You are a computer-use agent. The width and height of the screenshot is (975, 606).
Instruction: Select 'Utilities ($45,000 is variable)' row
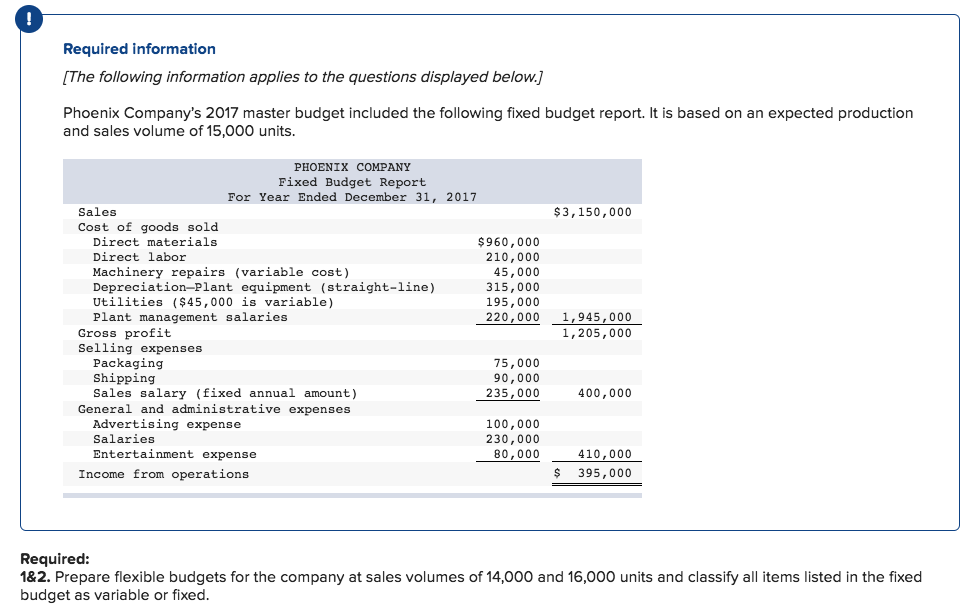213,302
